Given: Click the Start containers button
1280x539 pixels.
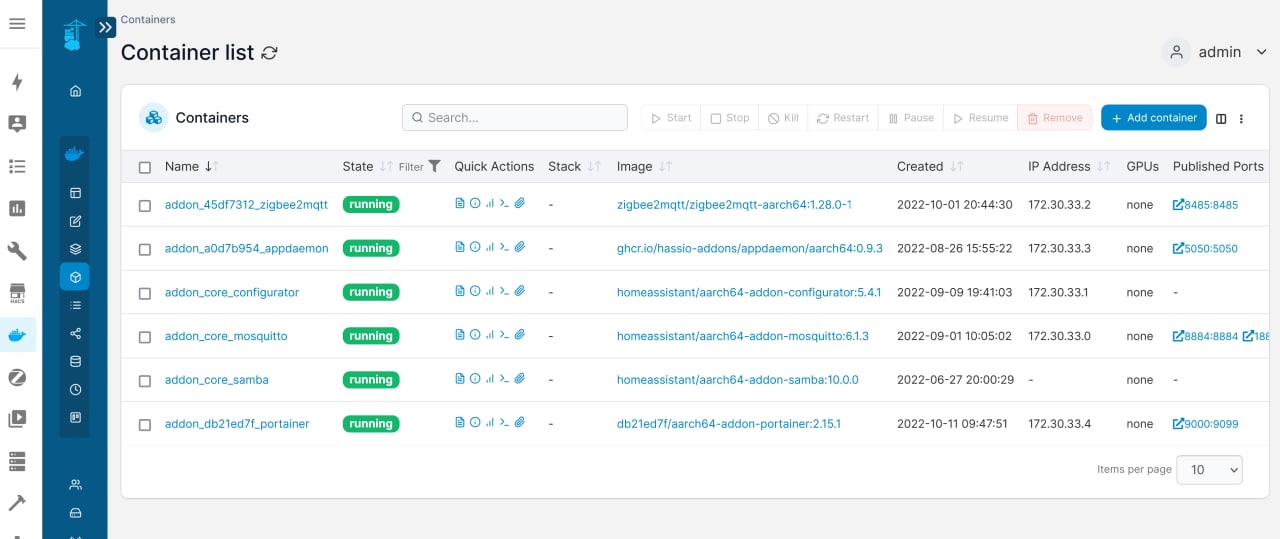Looking at the screenshot, I should click(x=671, y=118).
